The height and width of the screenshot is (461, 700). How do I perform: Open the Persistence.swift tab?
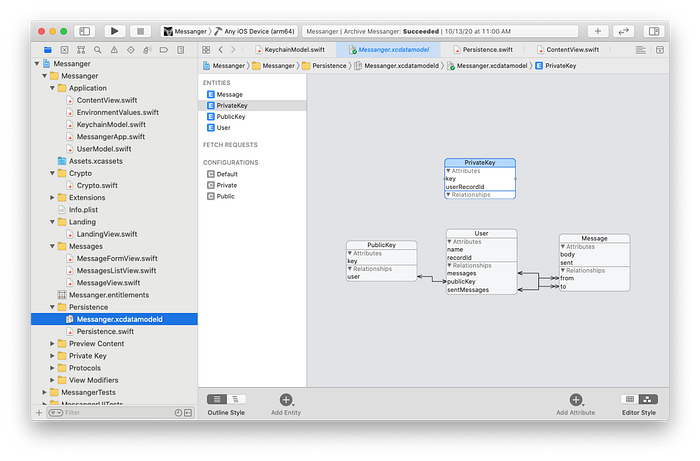pos(483,50)
